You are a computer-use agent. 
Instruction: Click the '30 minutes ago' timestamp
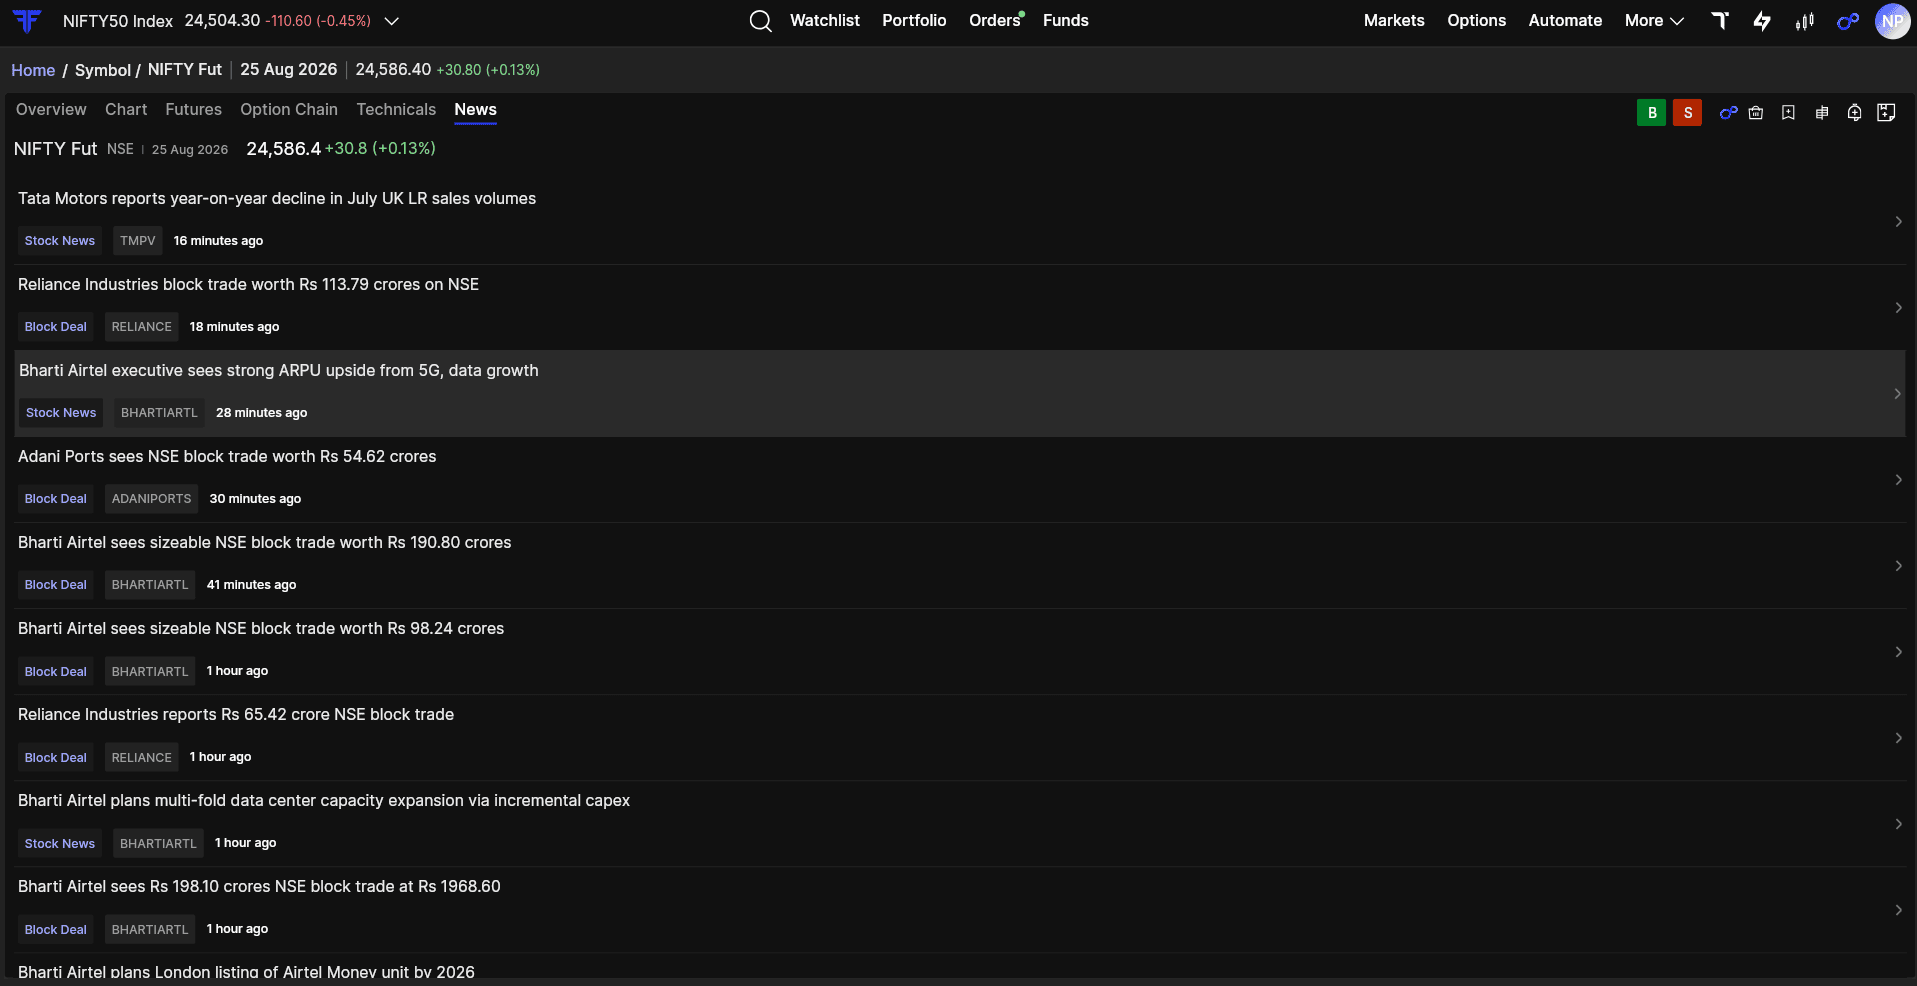pos(255,499)
